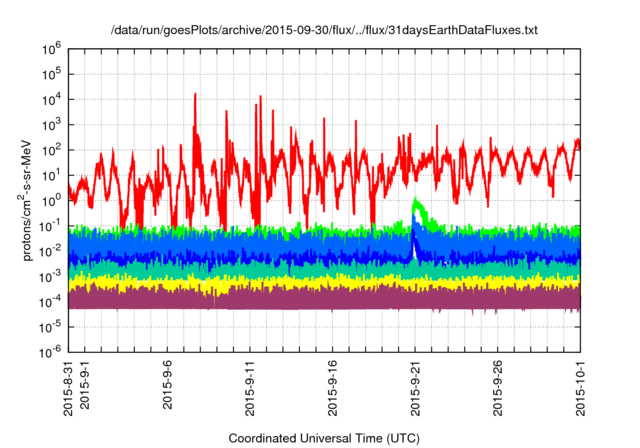
Task: Select the x-axis label '2015-9-16'
Action: pyautogui.click(x=333, y=388)
